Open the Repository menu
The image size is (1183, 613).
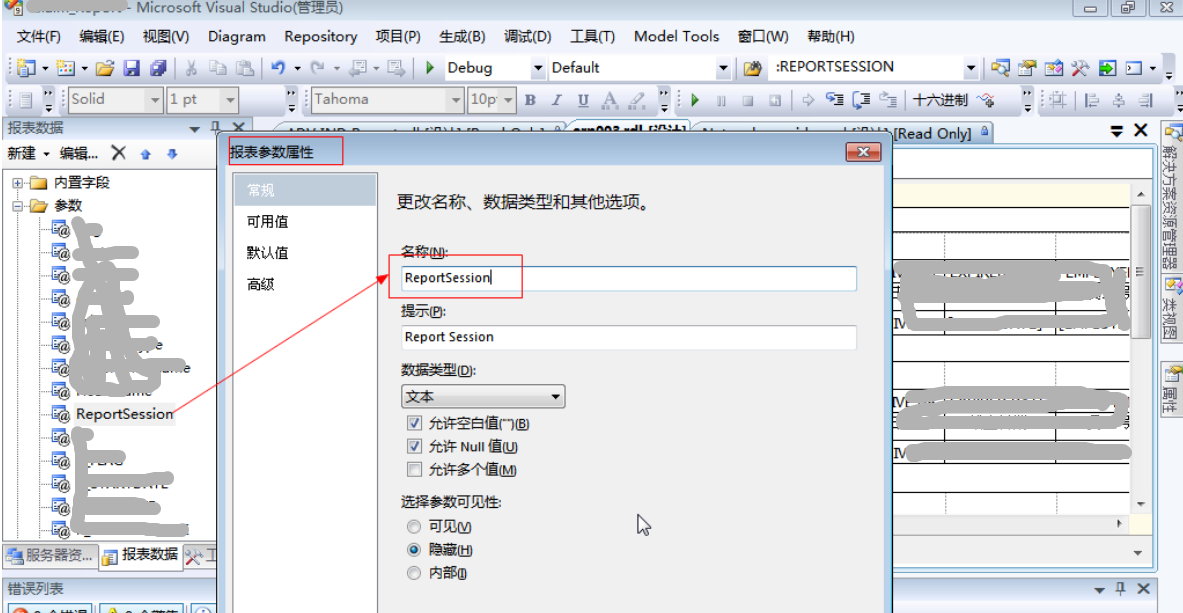[321, 36]
